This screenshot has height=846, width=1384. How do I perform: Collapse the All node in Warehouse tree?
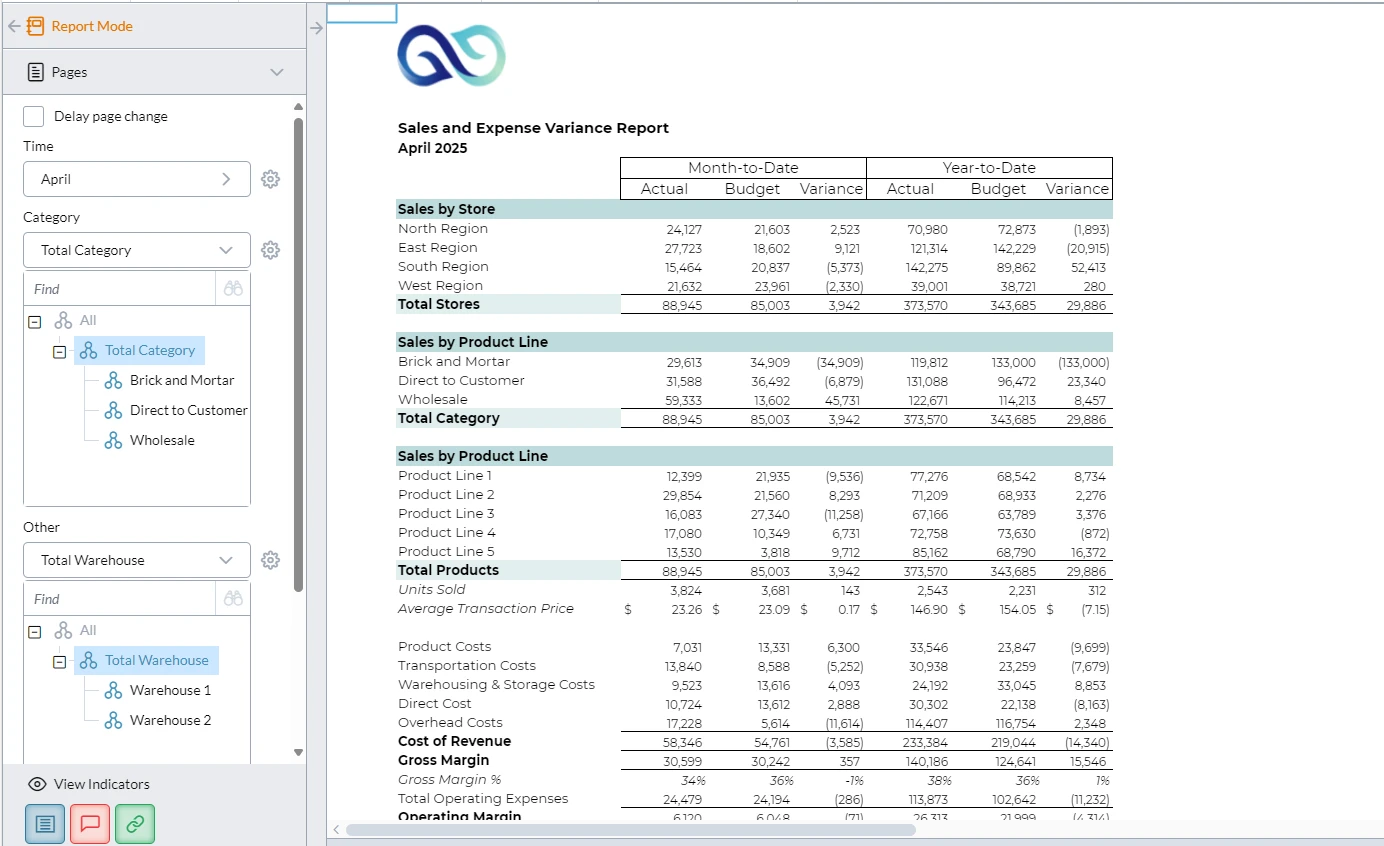point(35,631)
